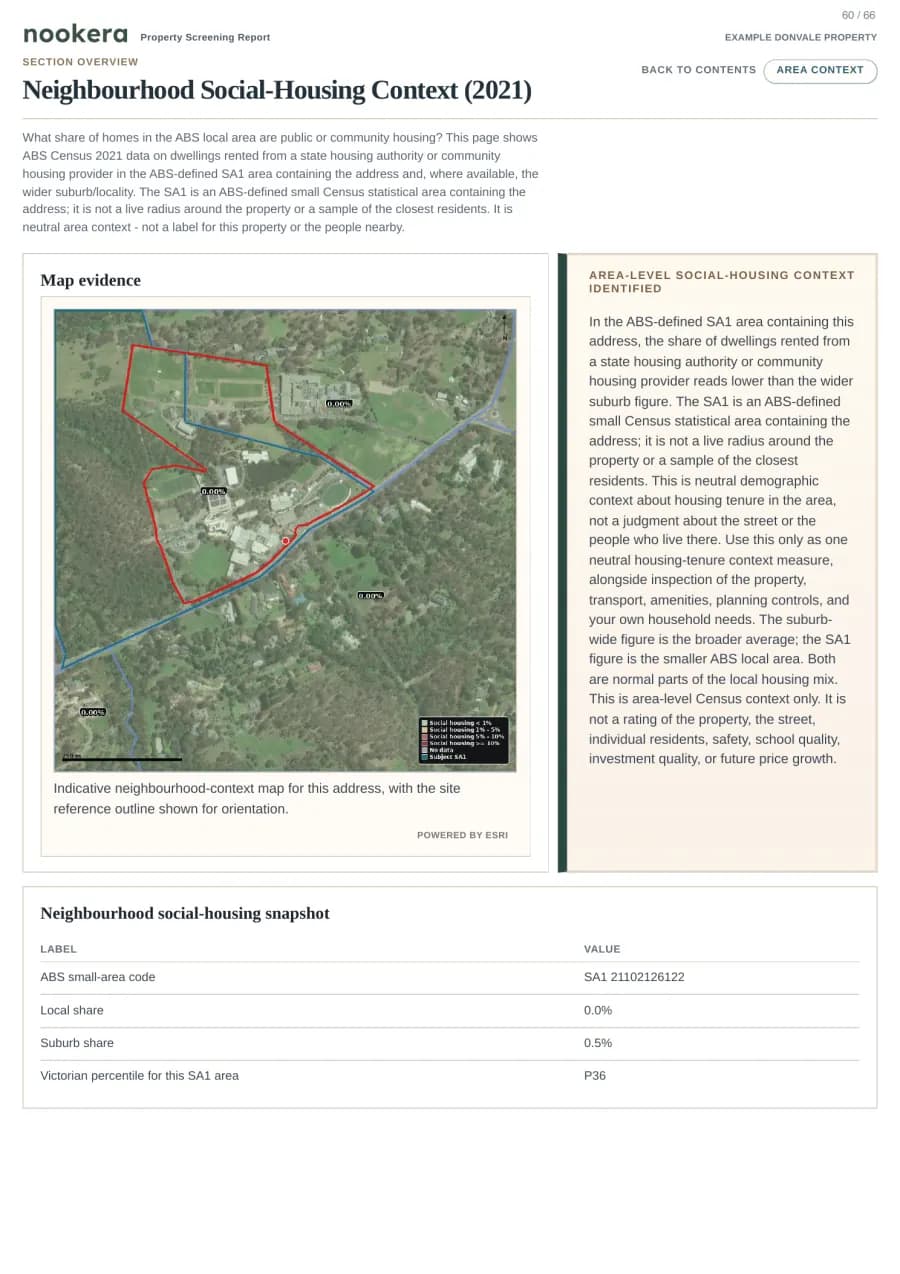Click the Example Donvale Property header label
Viewport: 900px width, 1274px height.
(801, 37)
